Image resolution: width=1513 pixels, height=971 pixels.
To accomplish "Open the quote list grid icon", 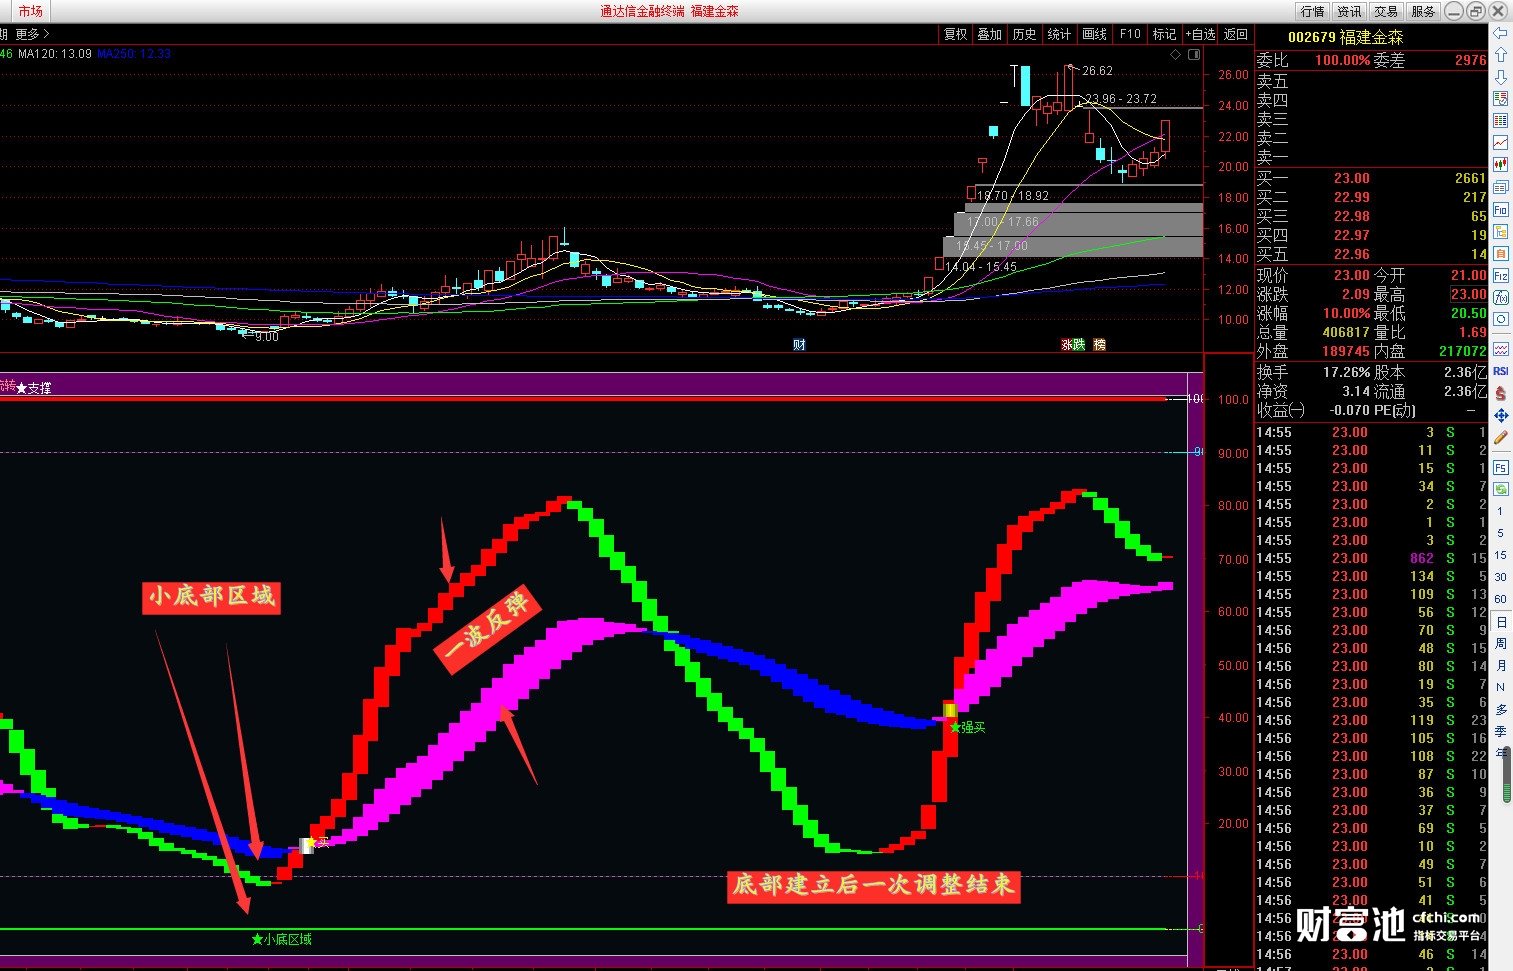I will (1500, 121).
